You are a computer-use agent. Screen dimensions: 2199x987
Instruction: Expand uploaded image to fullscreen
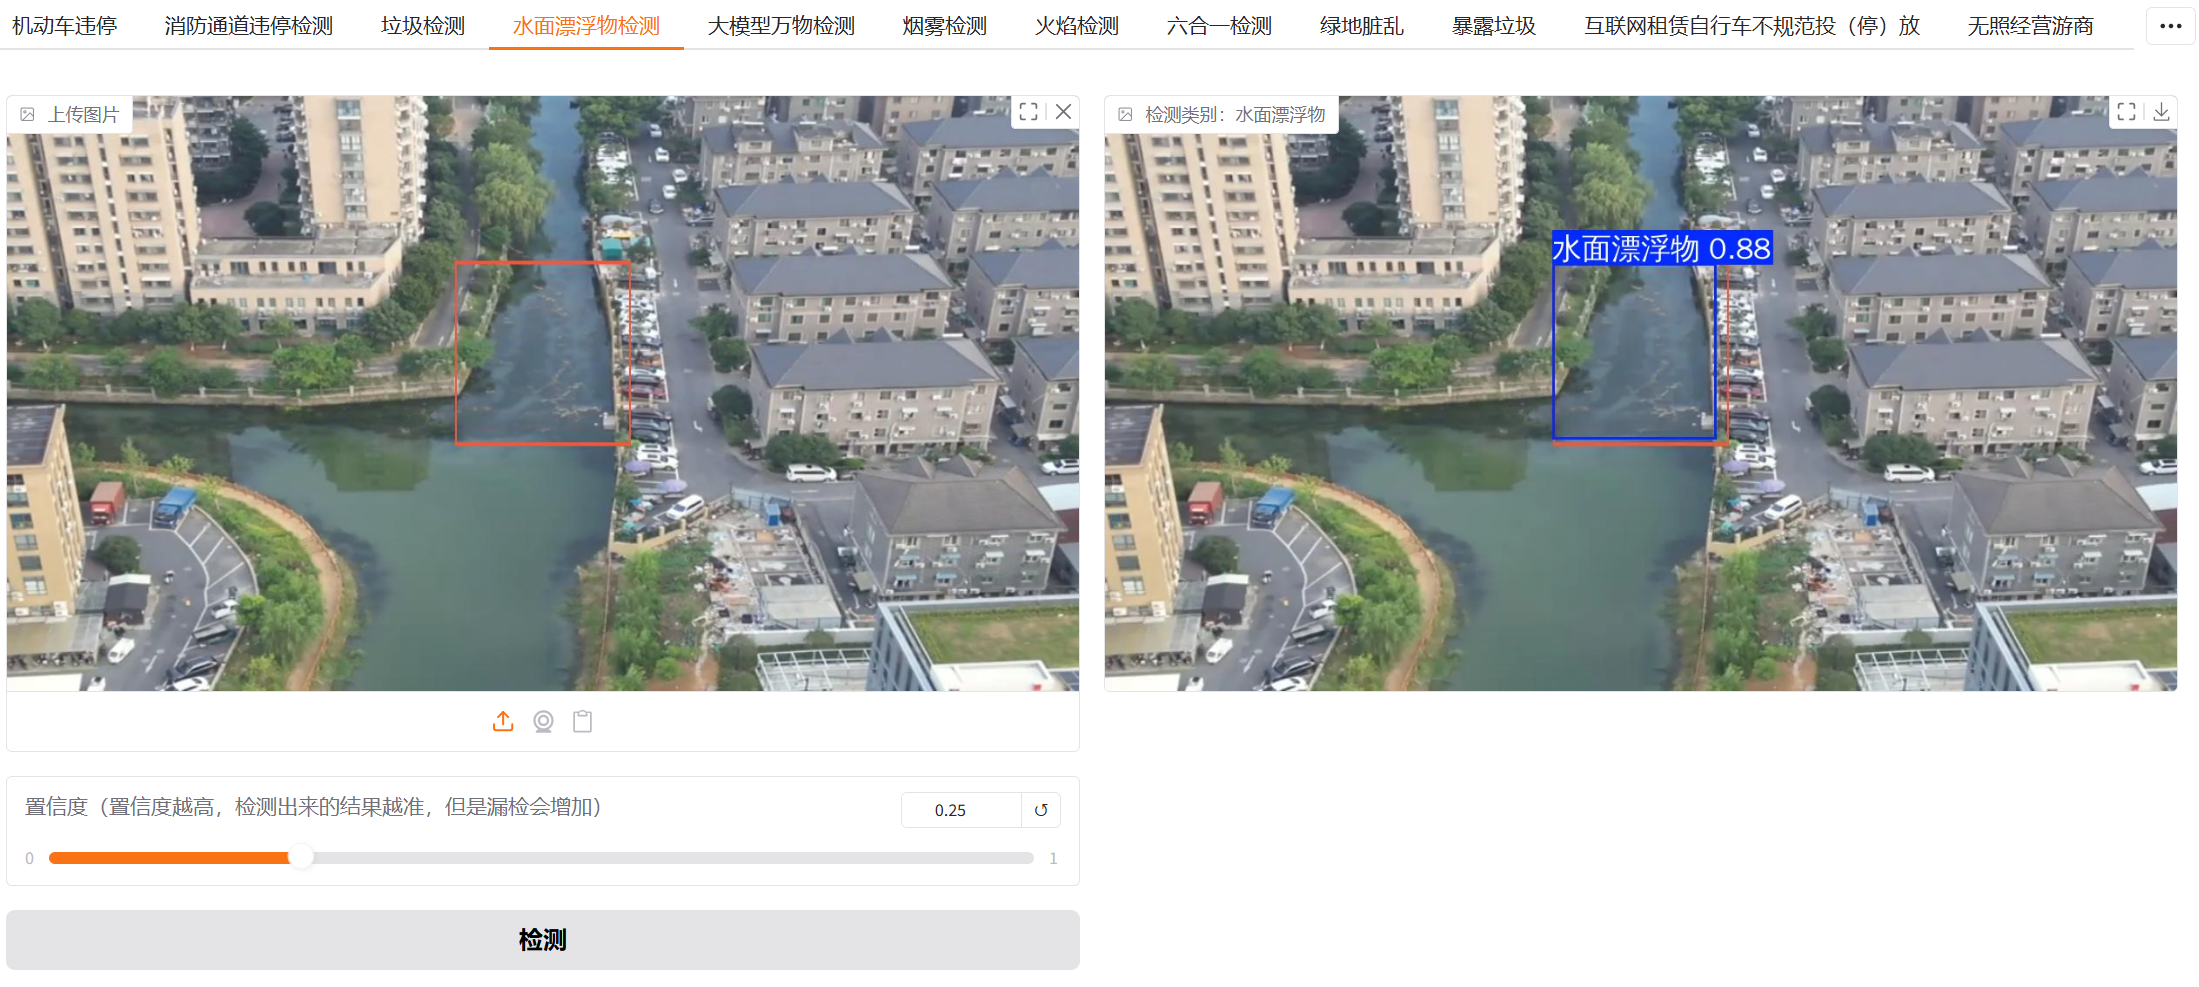pyautogui.click(x=1028, y=112)
